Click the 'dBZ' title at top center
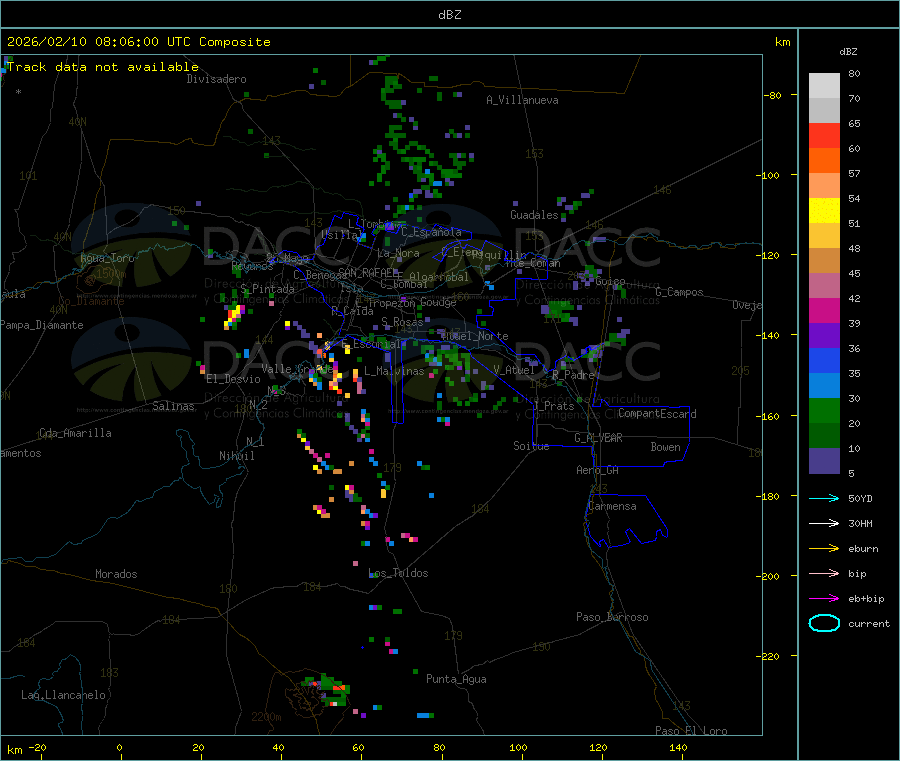This screenshot has width=900, height=761. coord(449,15)
